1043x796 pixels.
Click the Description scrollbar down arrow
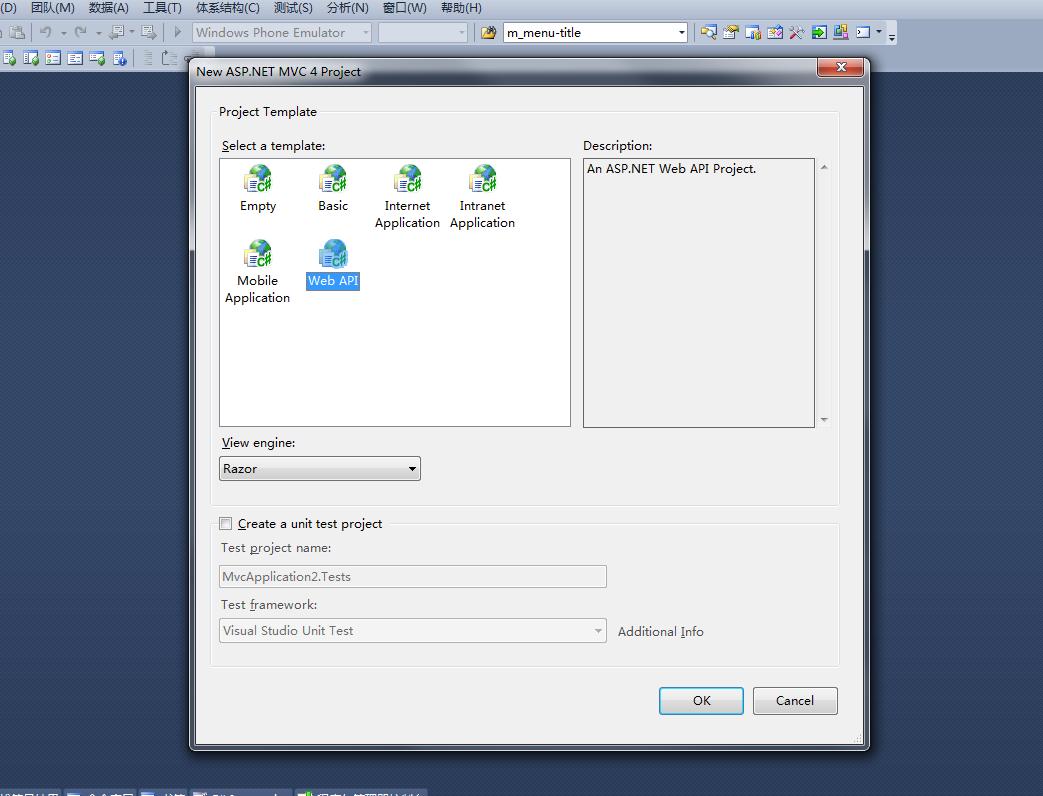[824, 420]
